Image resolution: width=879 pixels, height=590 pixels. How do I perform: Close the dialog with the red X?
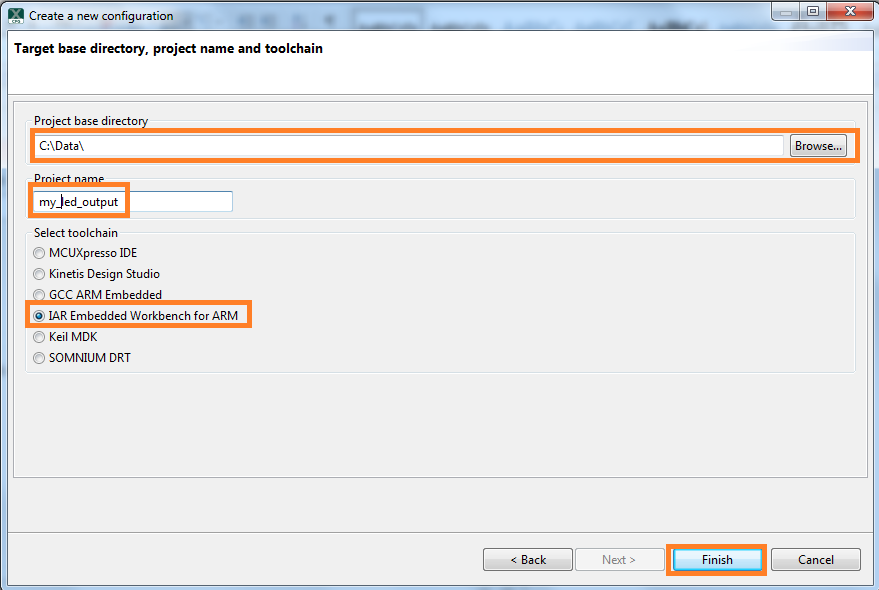pos(847,12)
